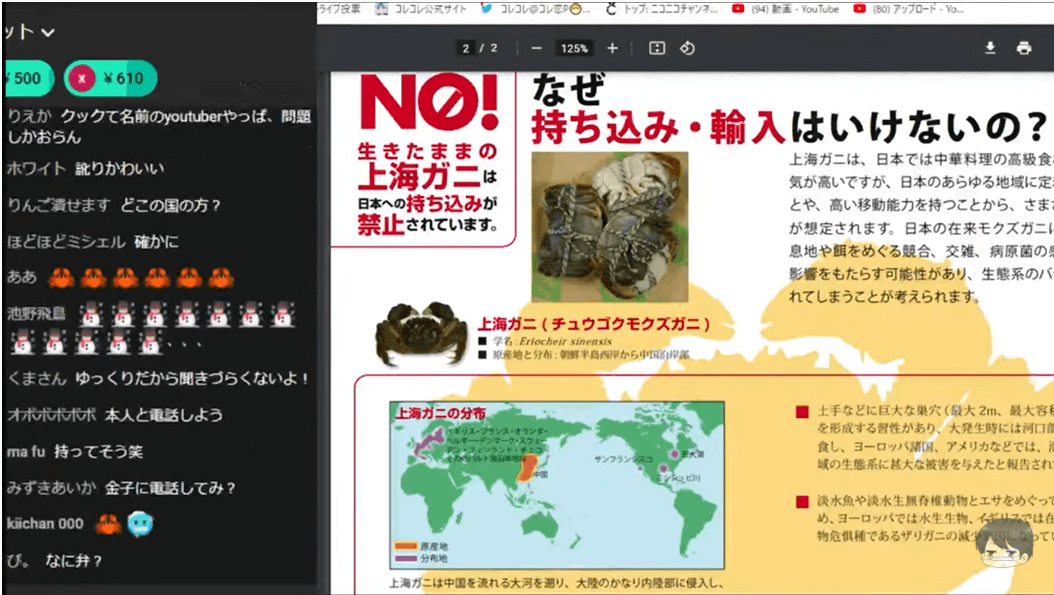Click the PDF zoom out minus button
The image size is (1054, 595).
tap(537, 48)
